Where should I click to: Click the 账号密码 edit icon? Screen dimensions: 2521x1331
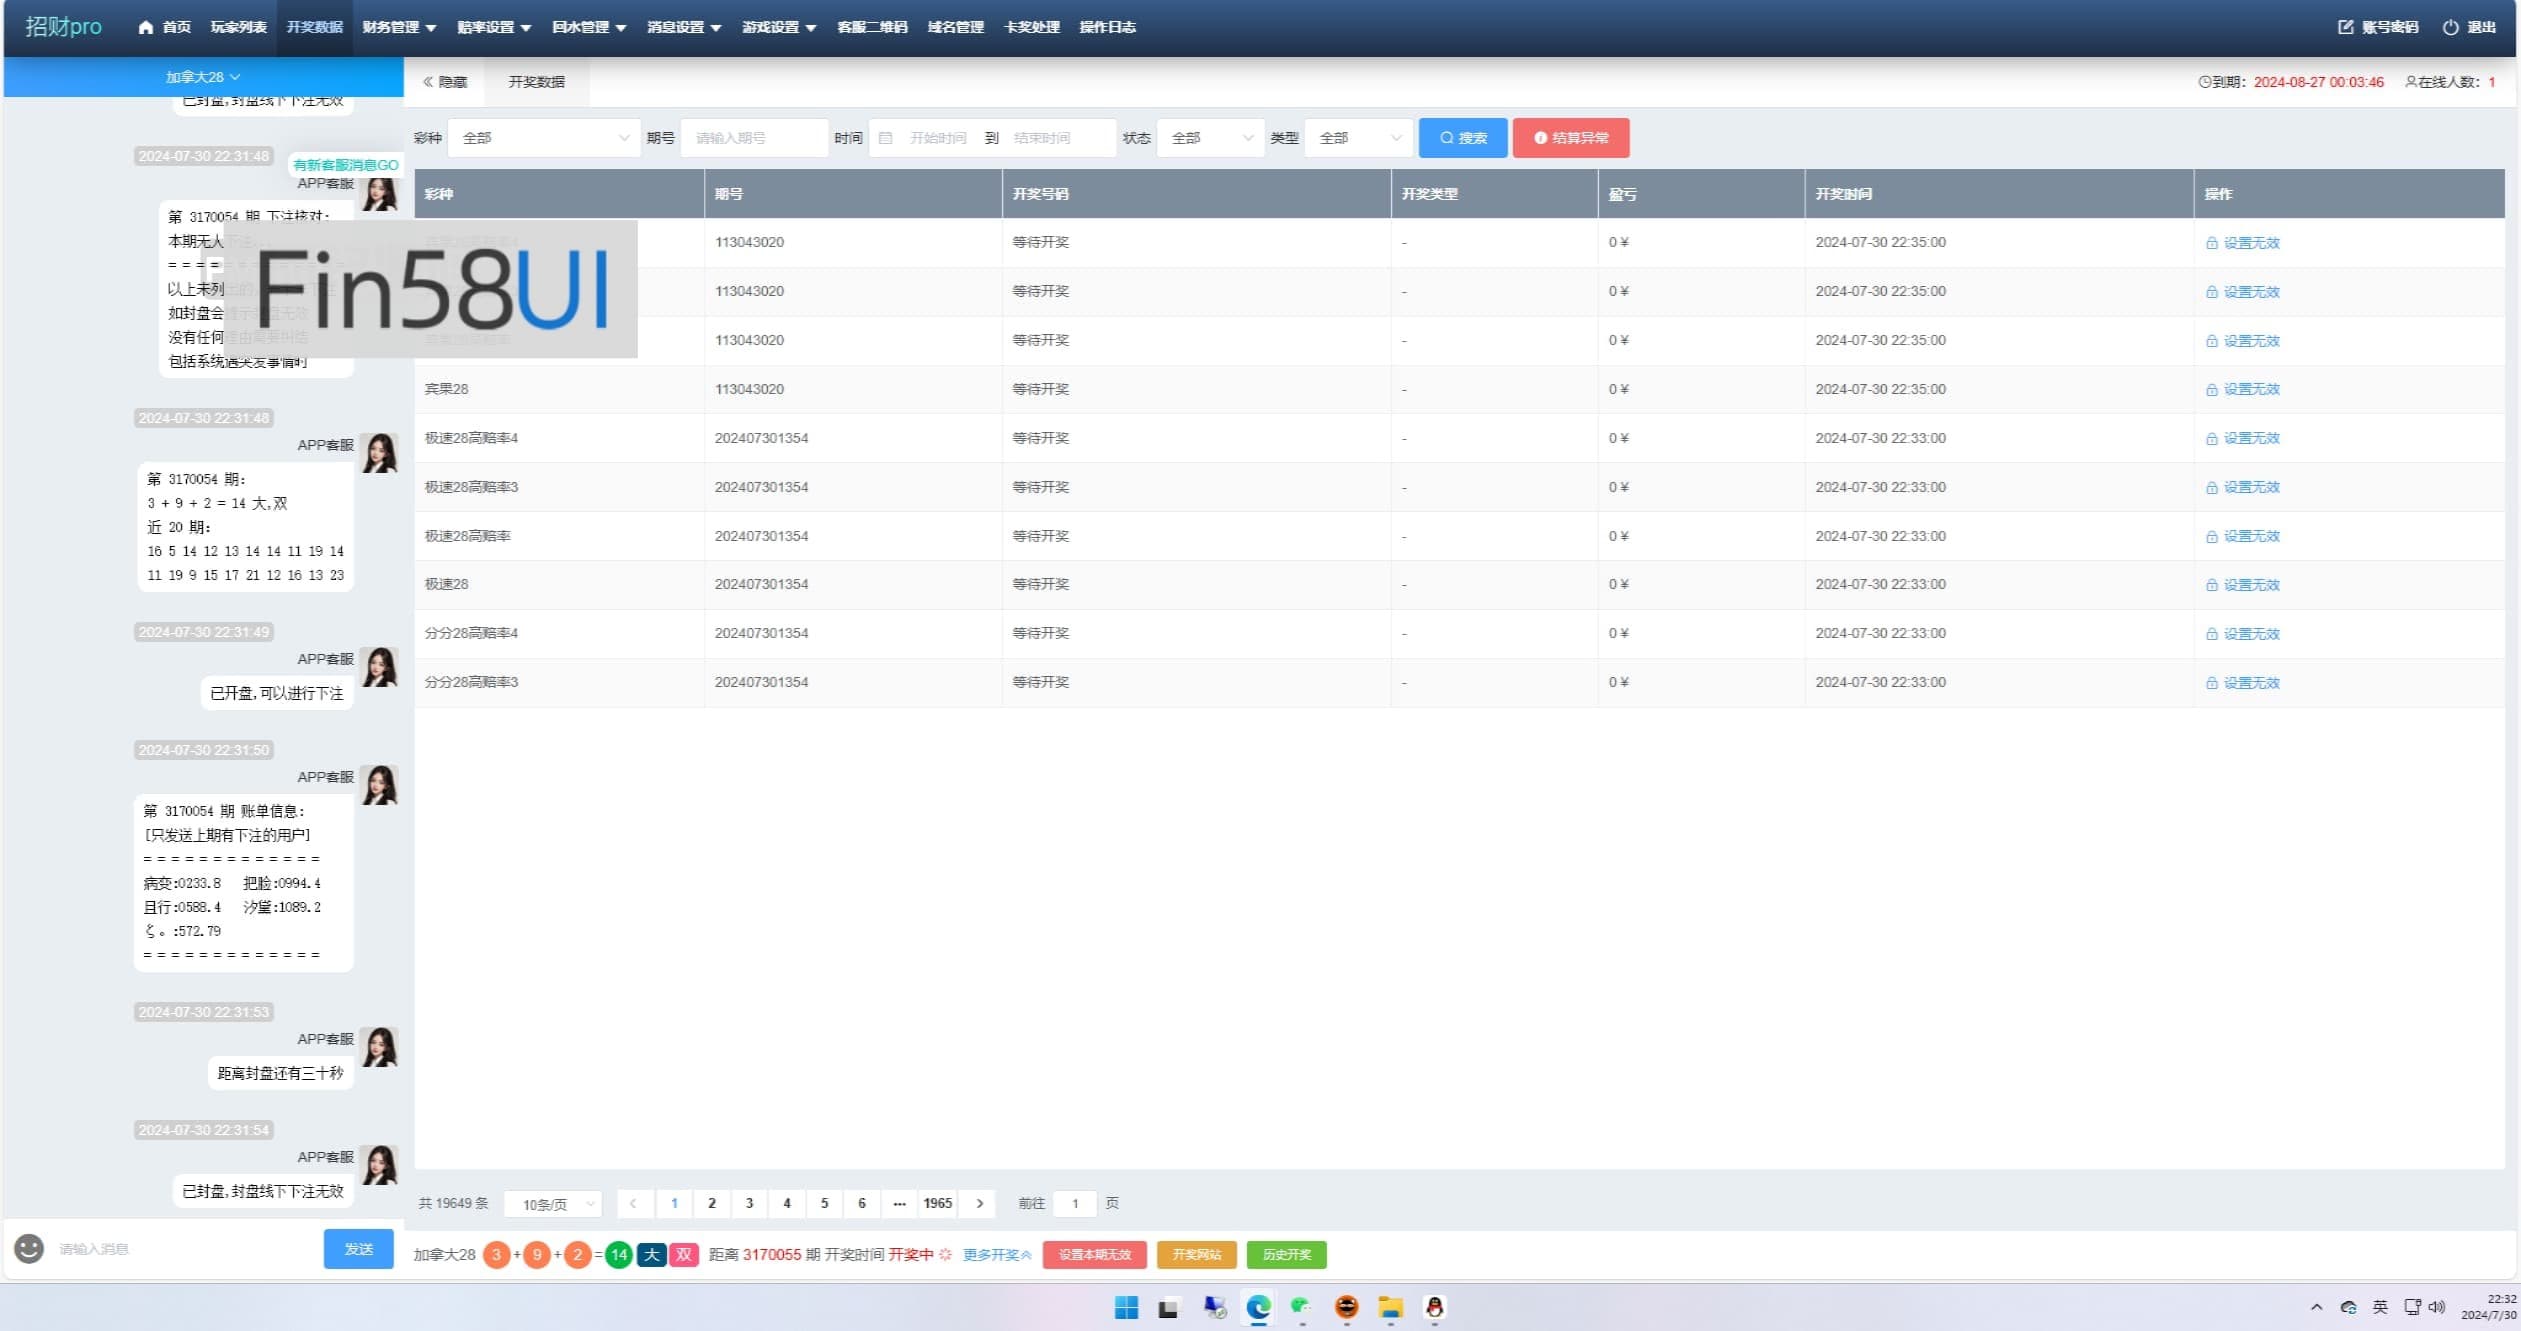(x=2345, y=27)
